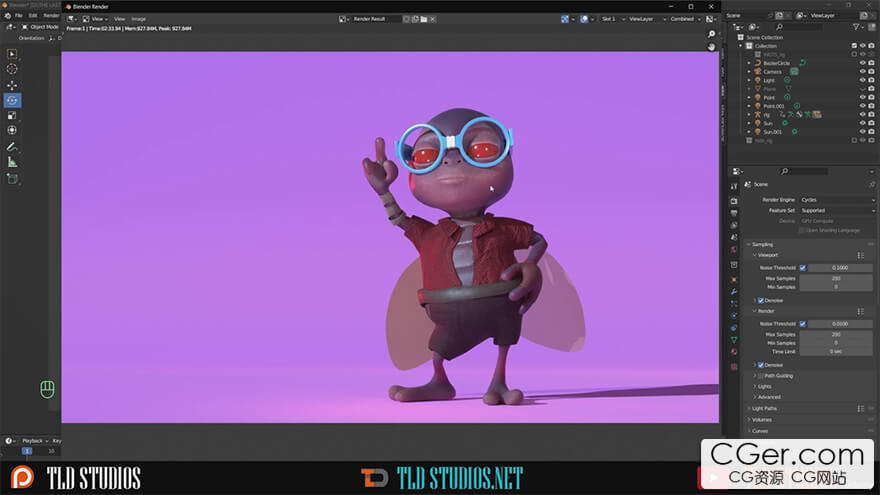Open the File menu
This screenshot has width=880, height=495.
click(19, 16)
